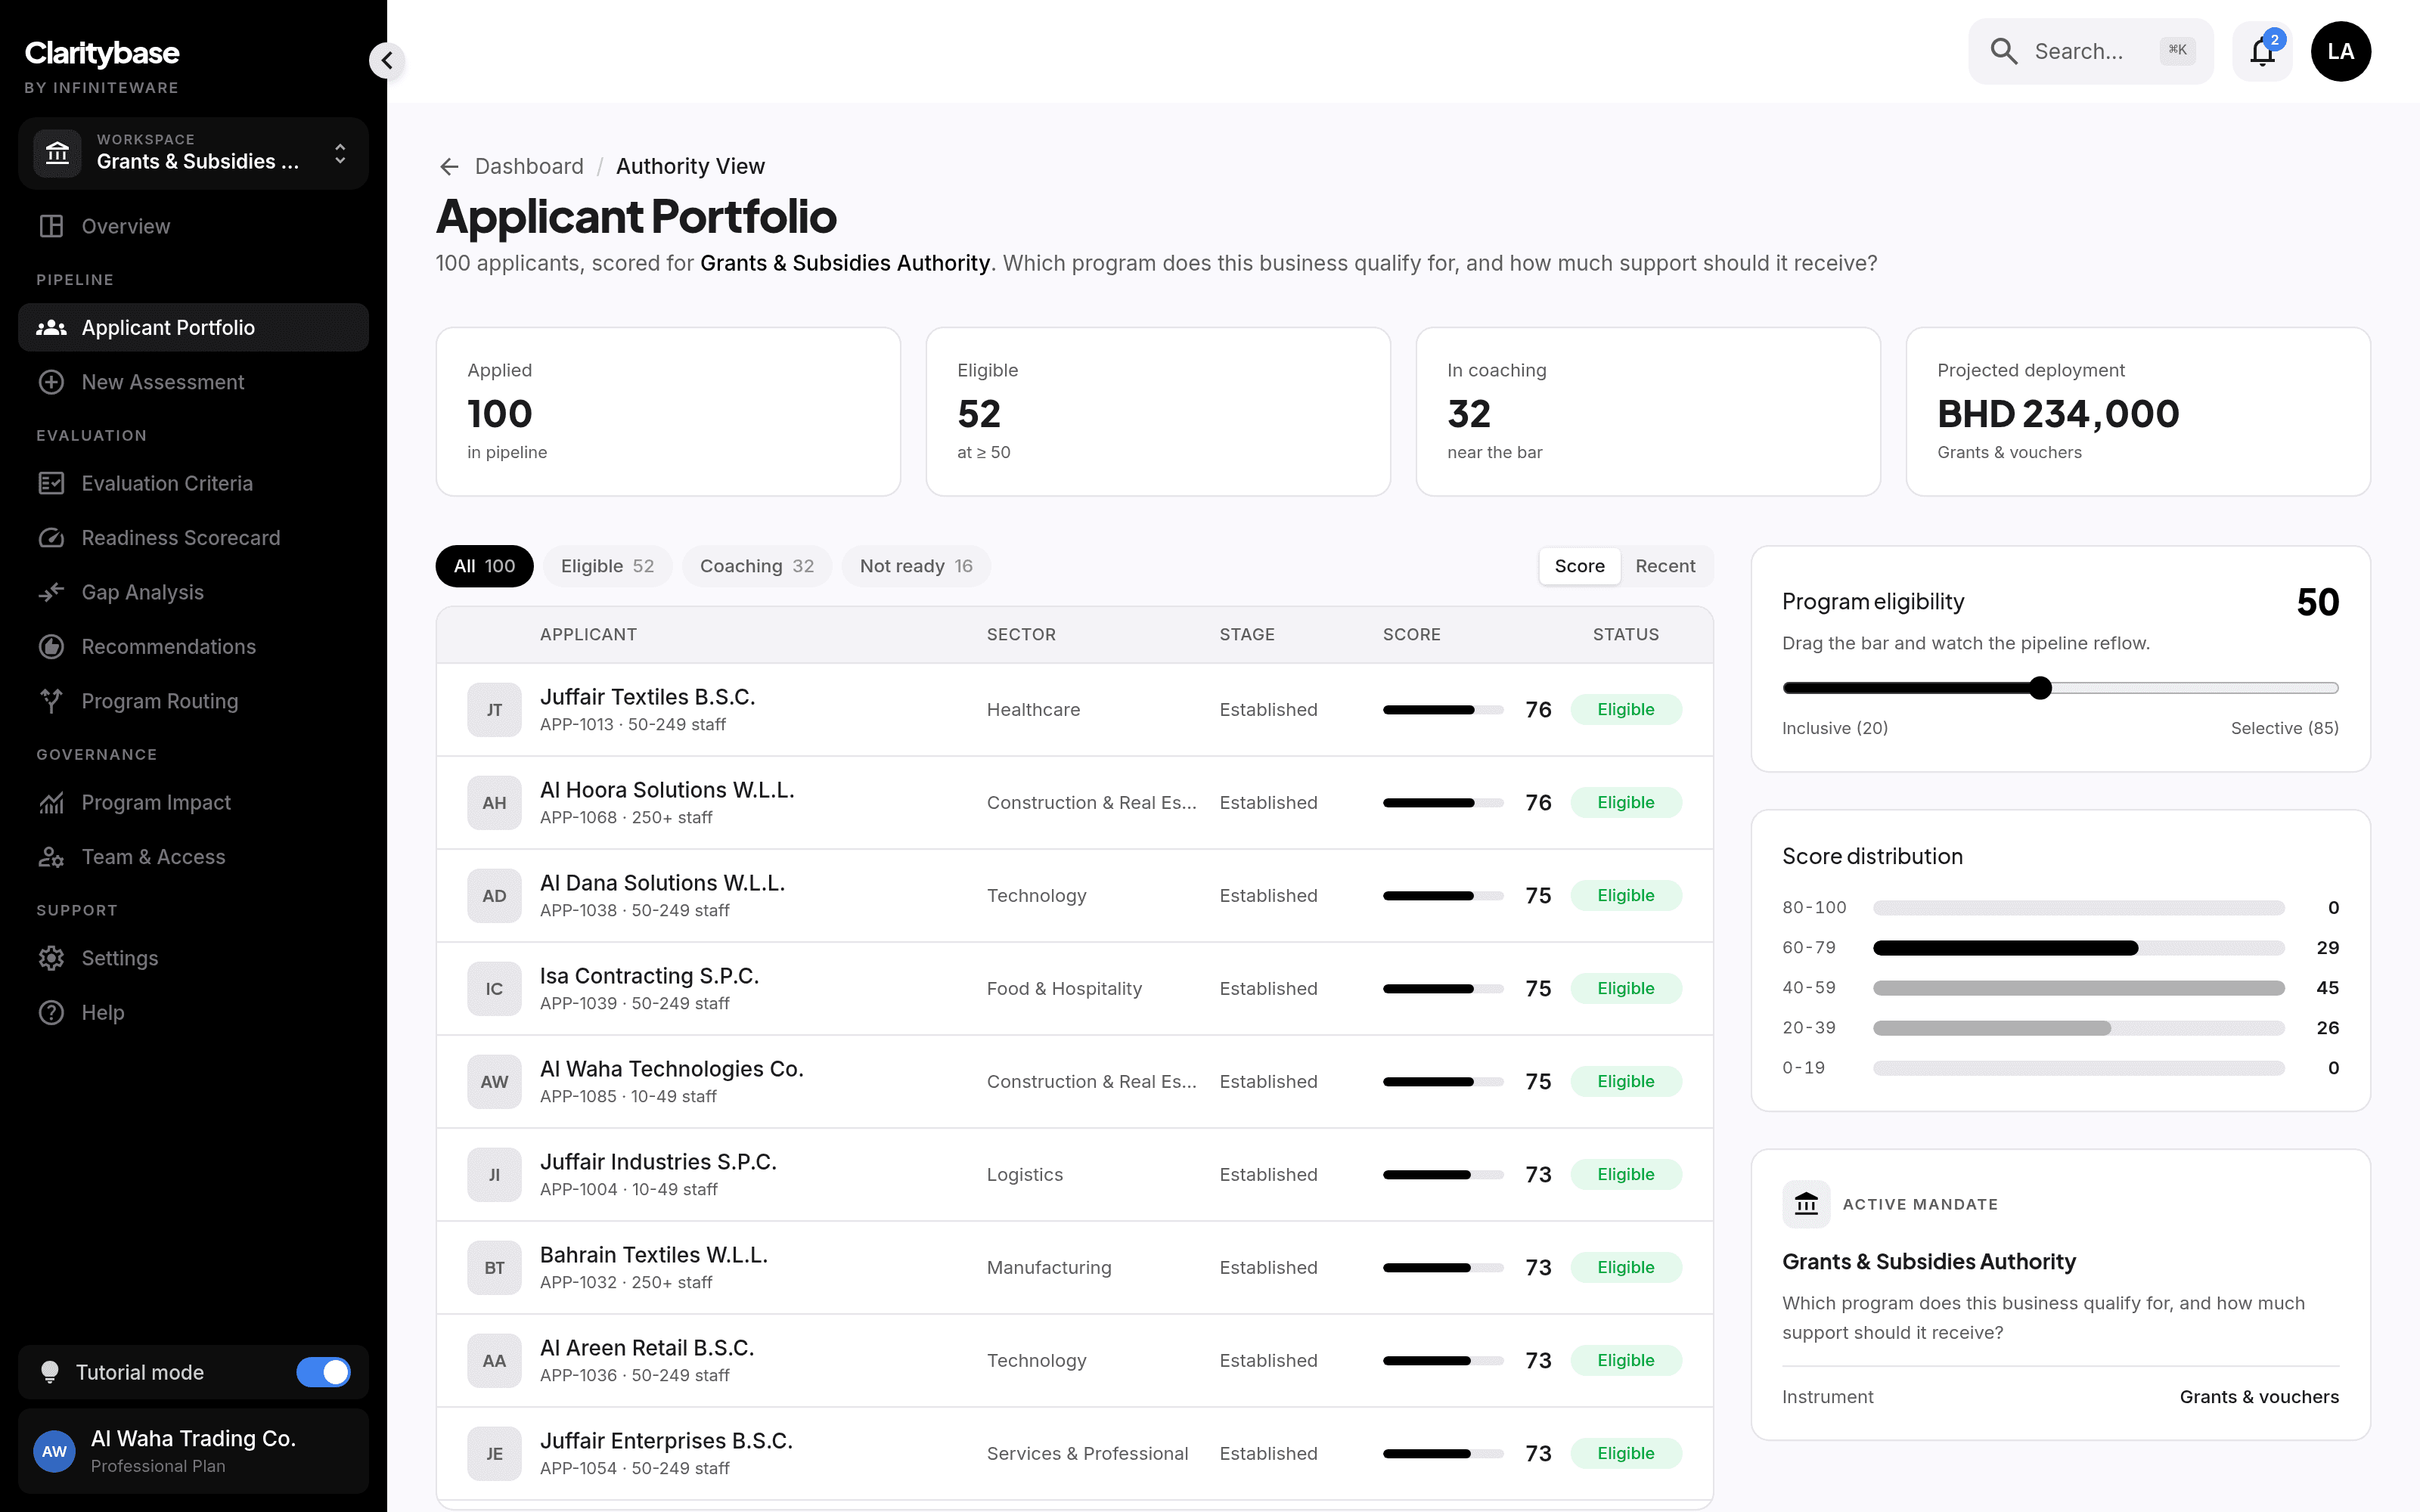2420x1512 pixels.
Task: Click the Help question mark icon
Action: click(51, 1012)
